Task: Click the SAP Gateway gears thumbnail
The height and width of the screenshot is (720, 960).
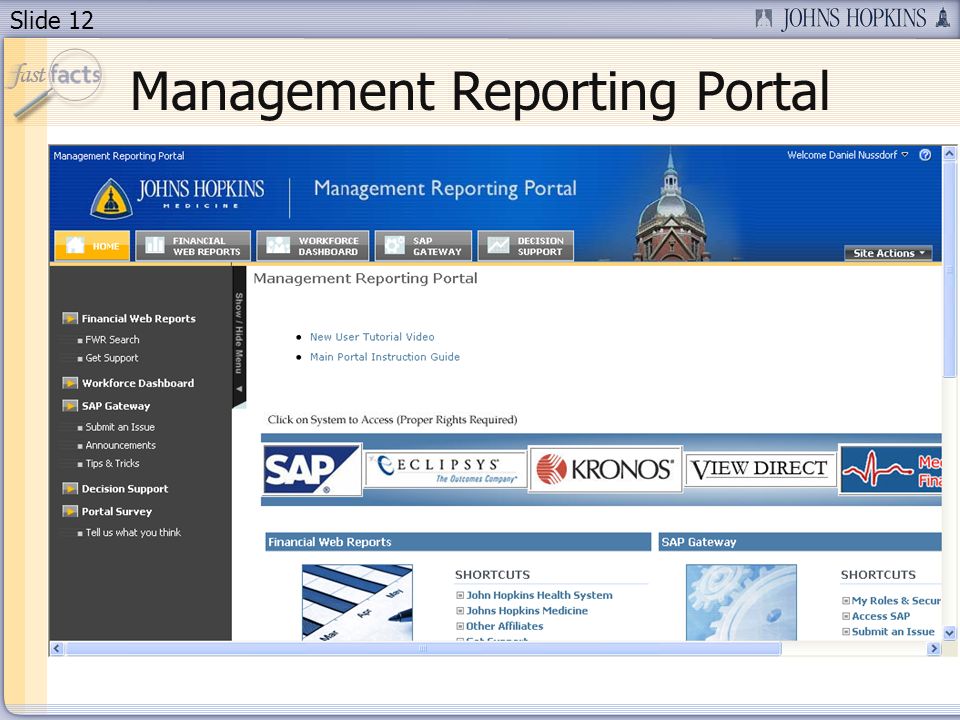Action: [x=741, y=602]
